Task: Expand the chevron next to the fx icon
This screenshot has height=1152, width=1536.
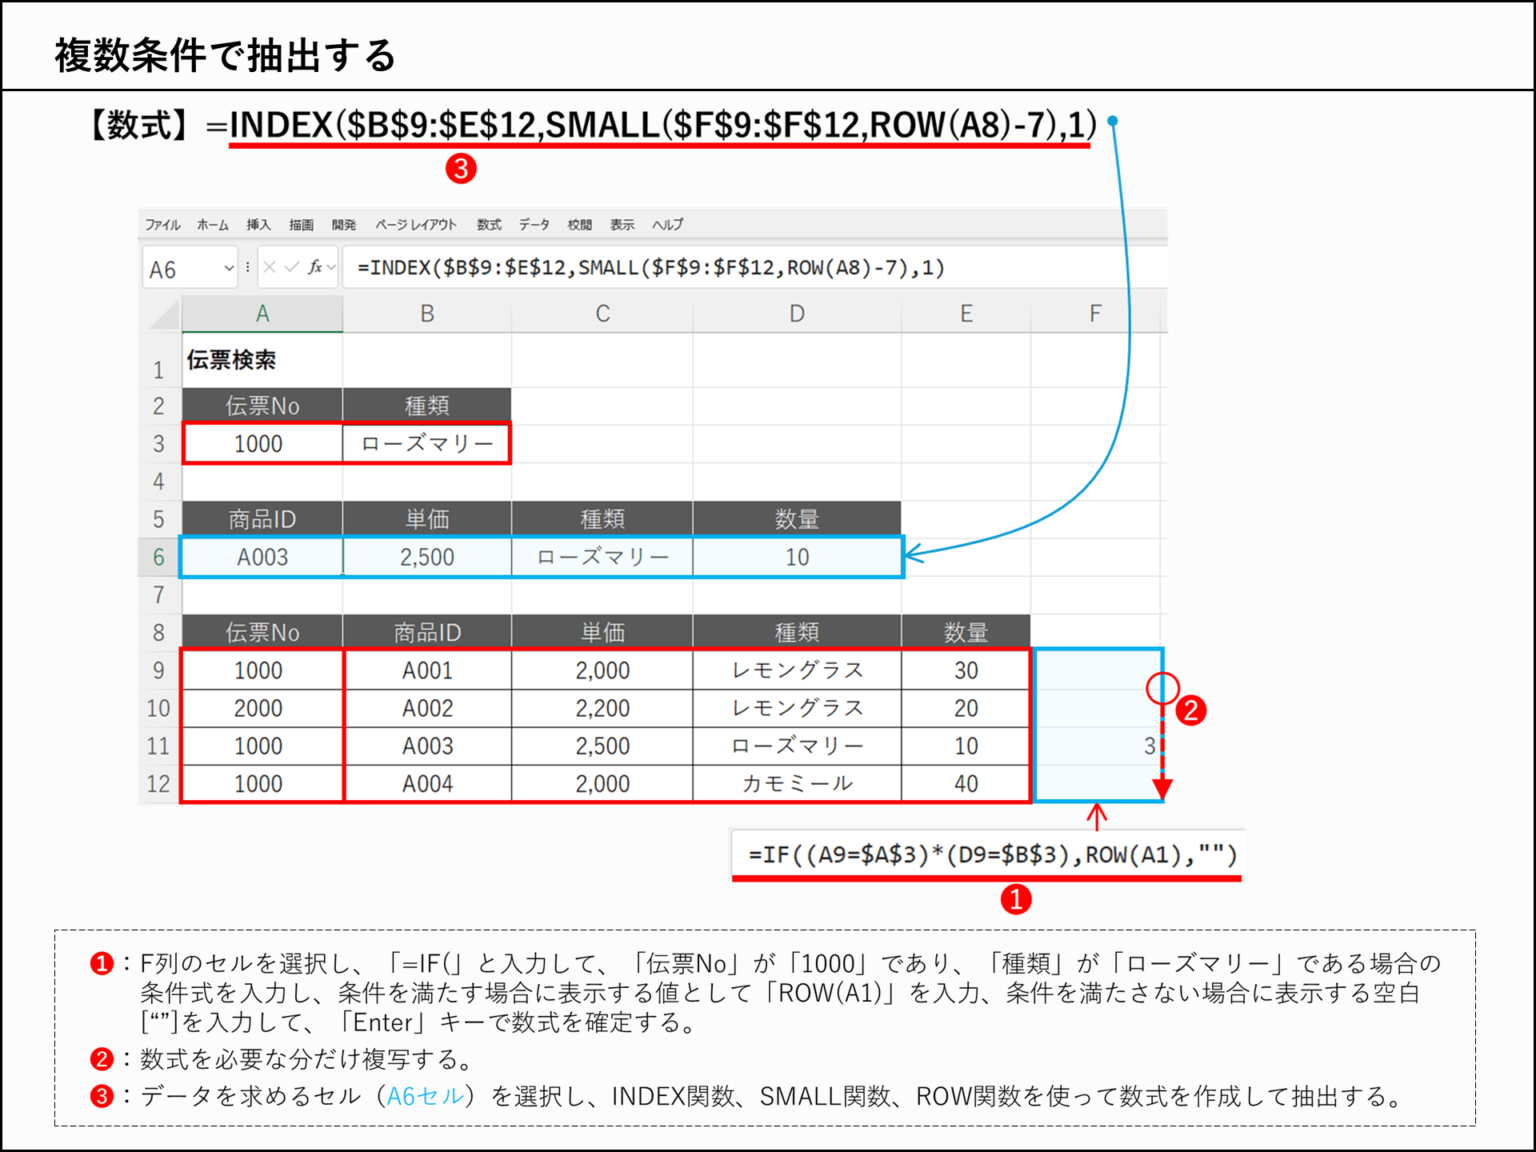Action: tap(330, 267)
